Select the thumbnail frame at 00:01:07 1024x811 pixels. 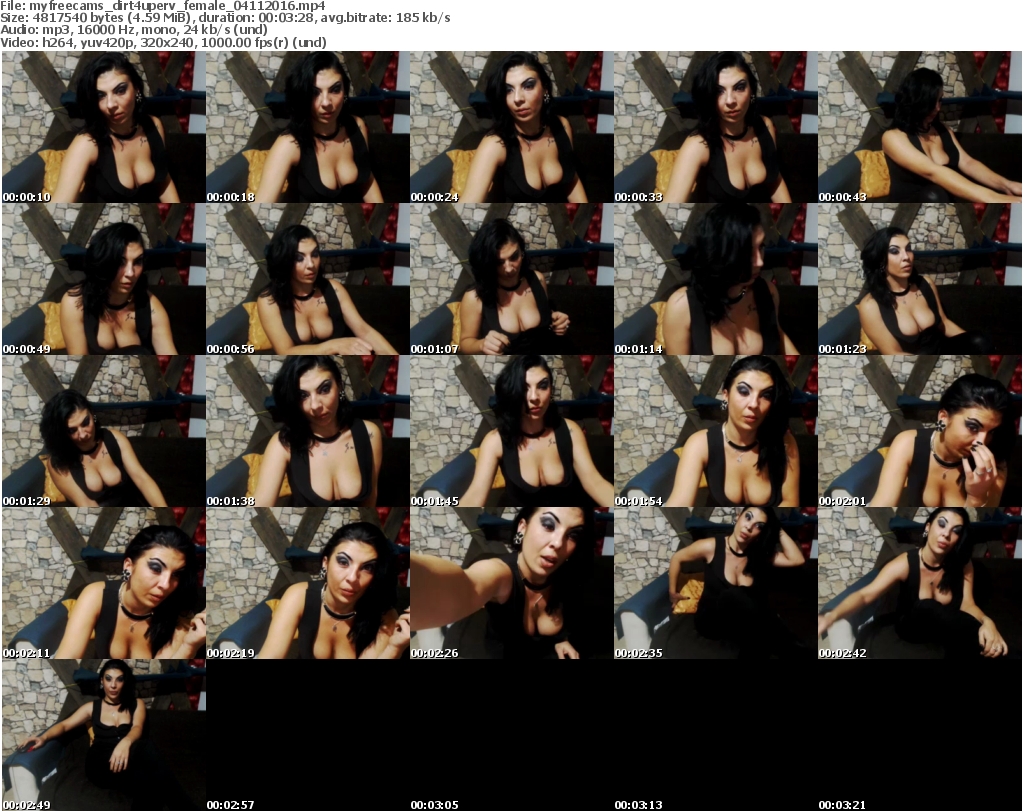(x=511, y=279)
